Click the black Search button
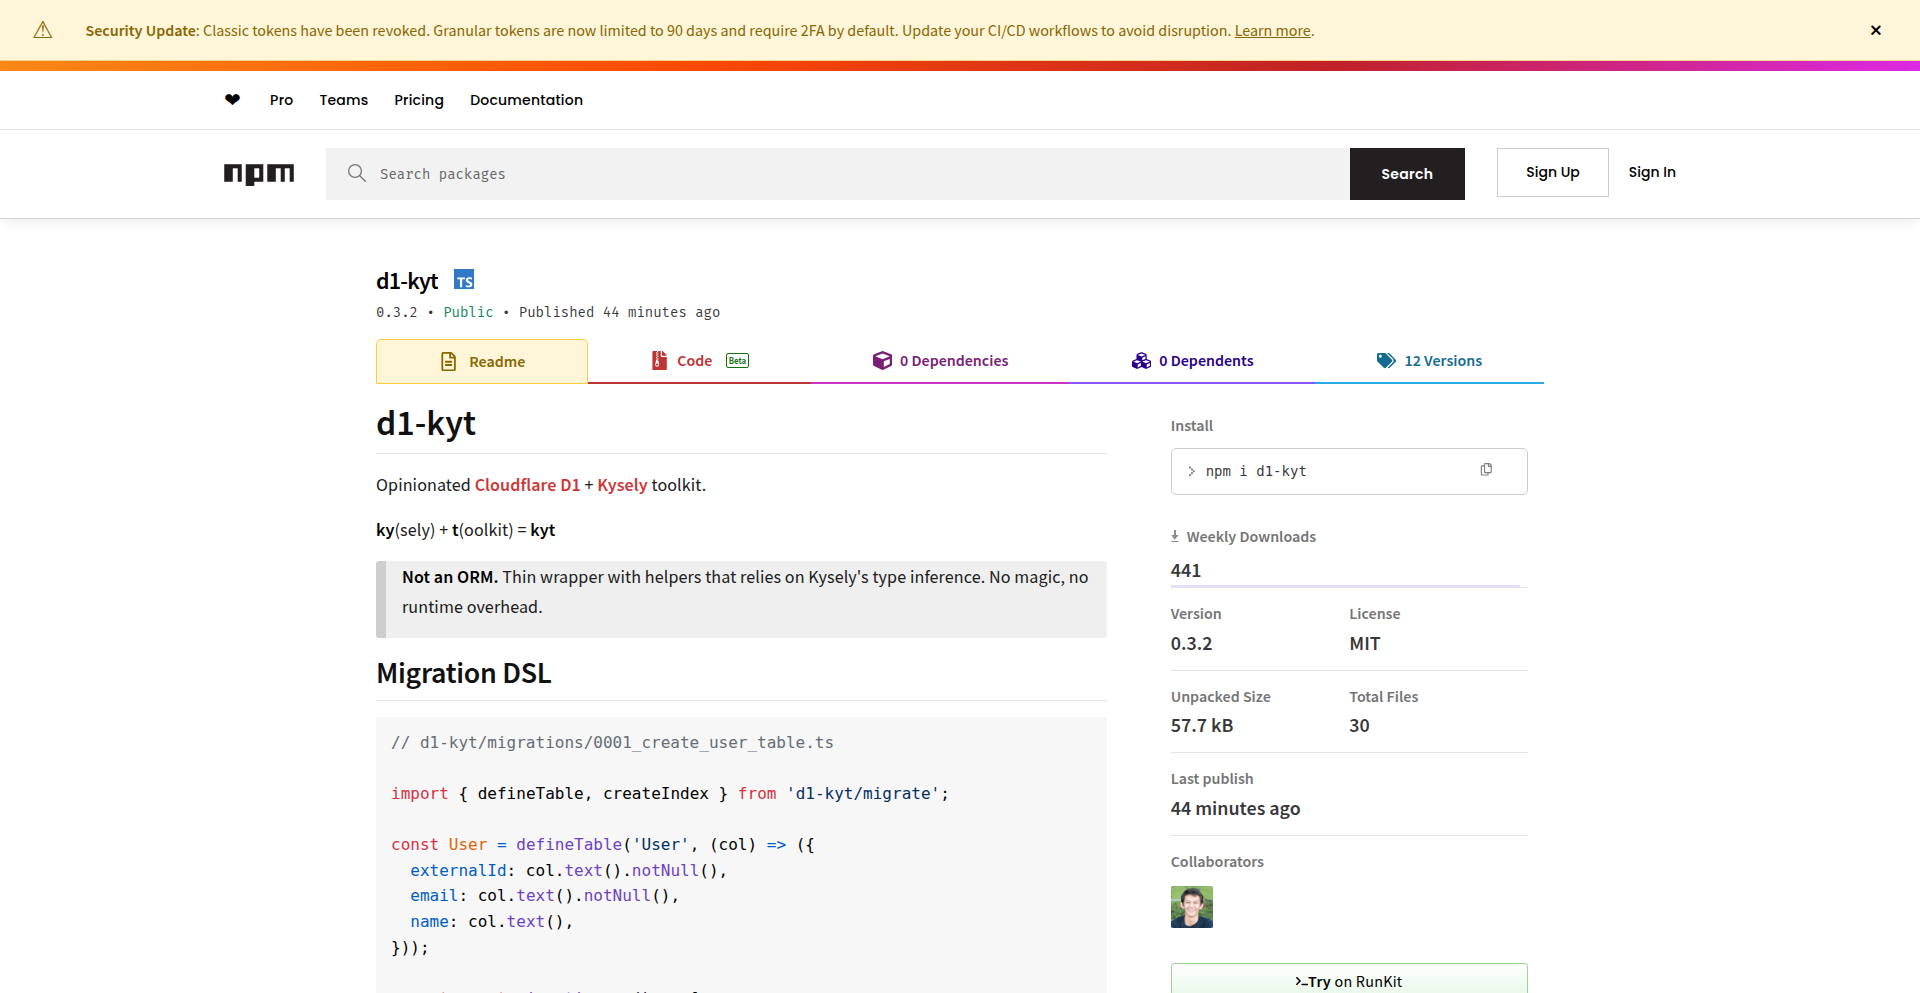The height and width of the screenshot is (993, 1920). [x=1406, y=174]
